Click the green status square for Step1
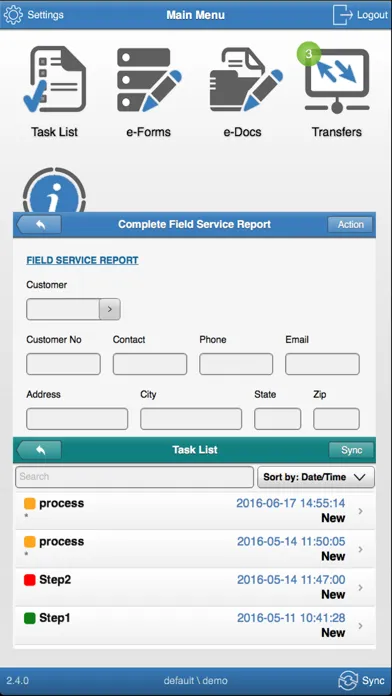 click(30, 618)
